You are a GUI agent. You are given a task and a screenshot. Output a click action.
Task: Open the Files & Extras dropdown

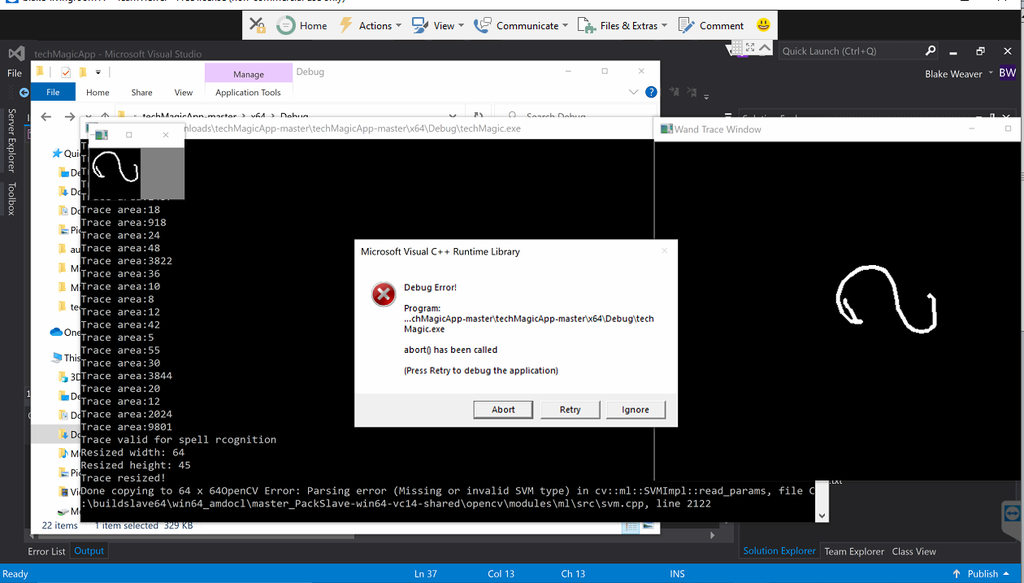tap(622, 25)
